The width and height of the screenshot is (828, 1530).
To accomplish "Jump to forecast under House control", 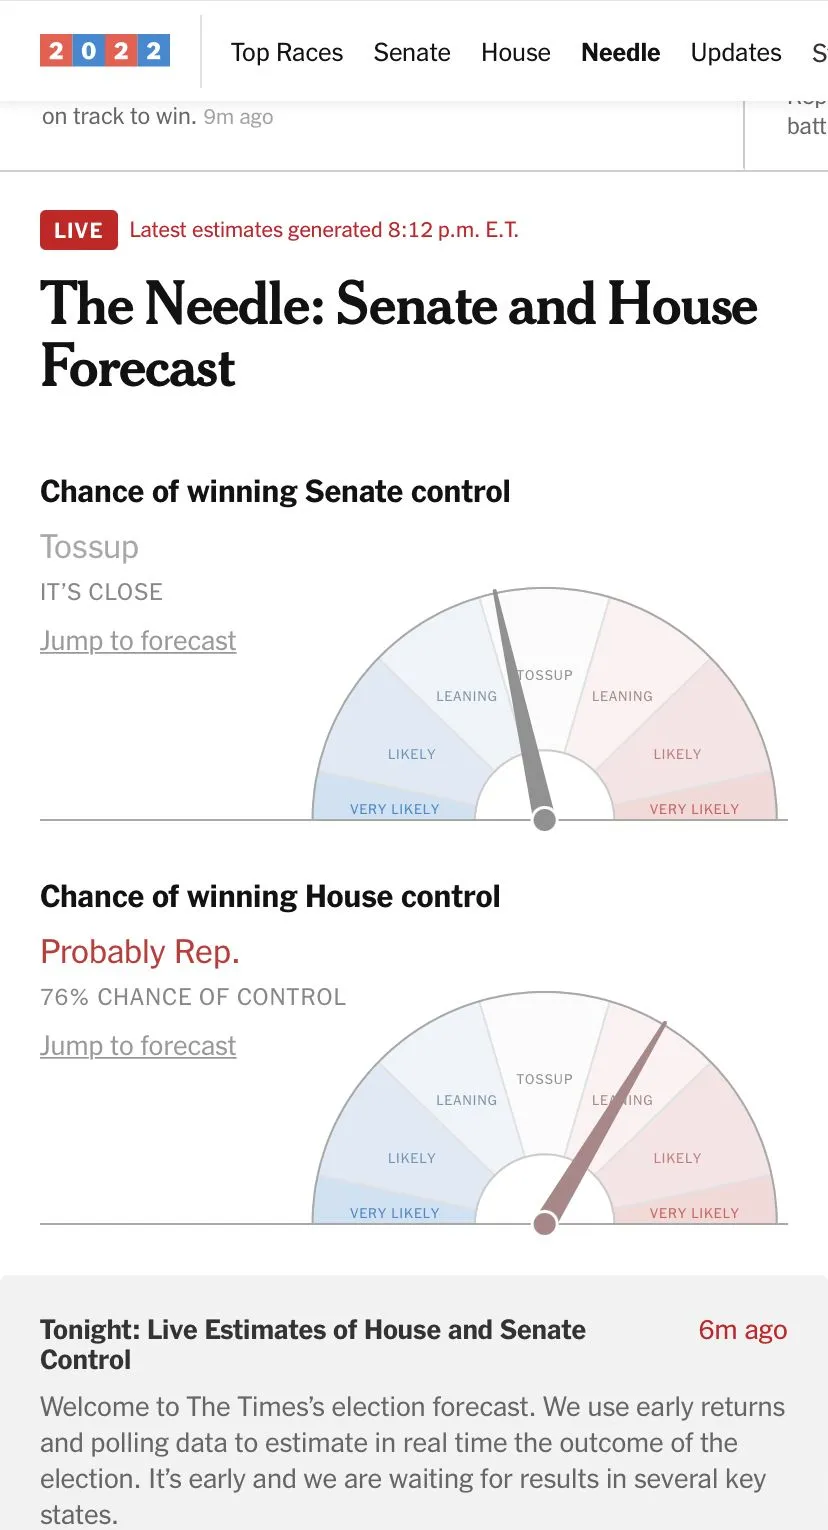I will coord(138,1046).
